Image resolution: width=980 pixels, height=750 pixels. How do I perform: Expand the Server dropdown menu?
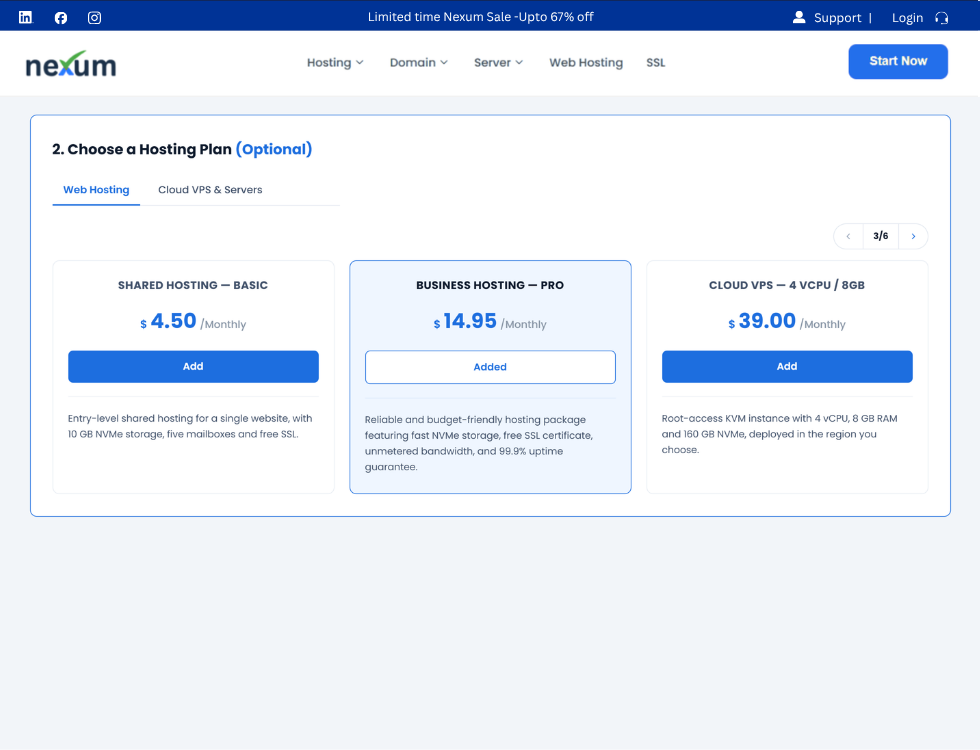coord(498,62)
